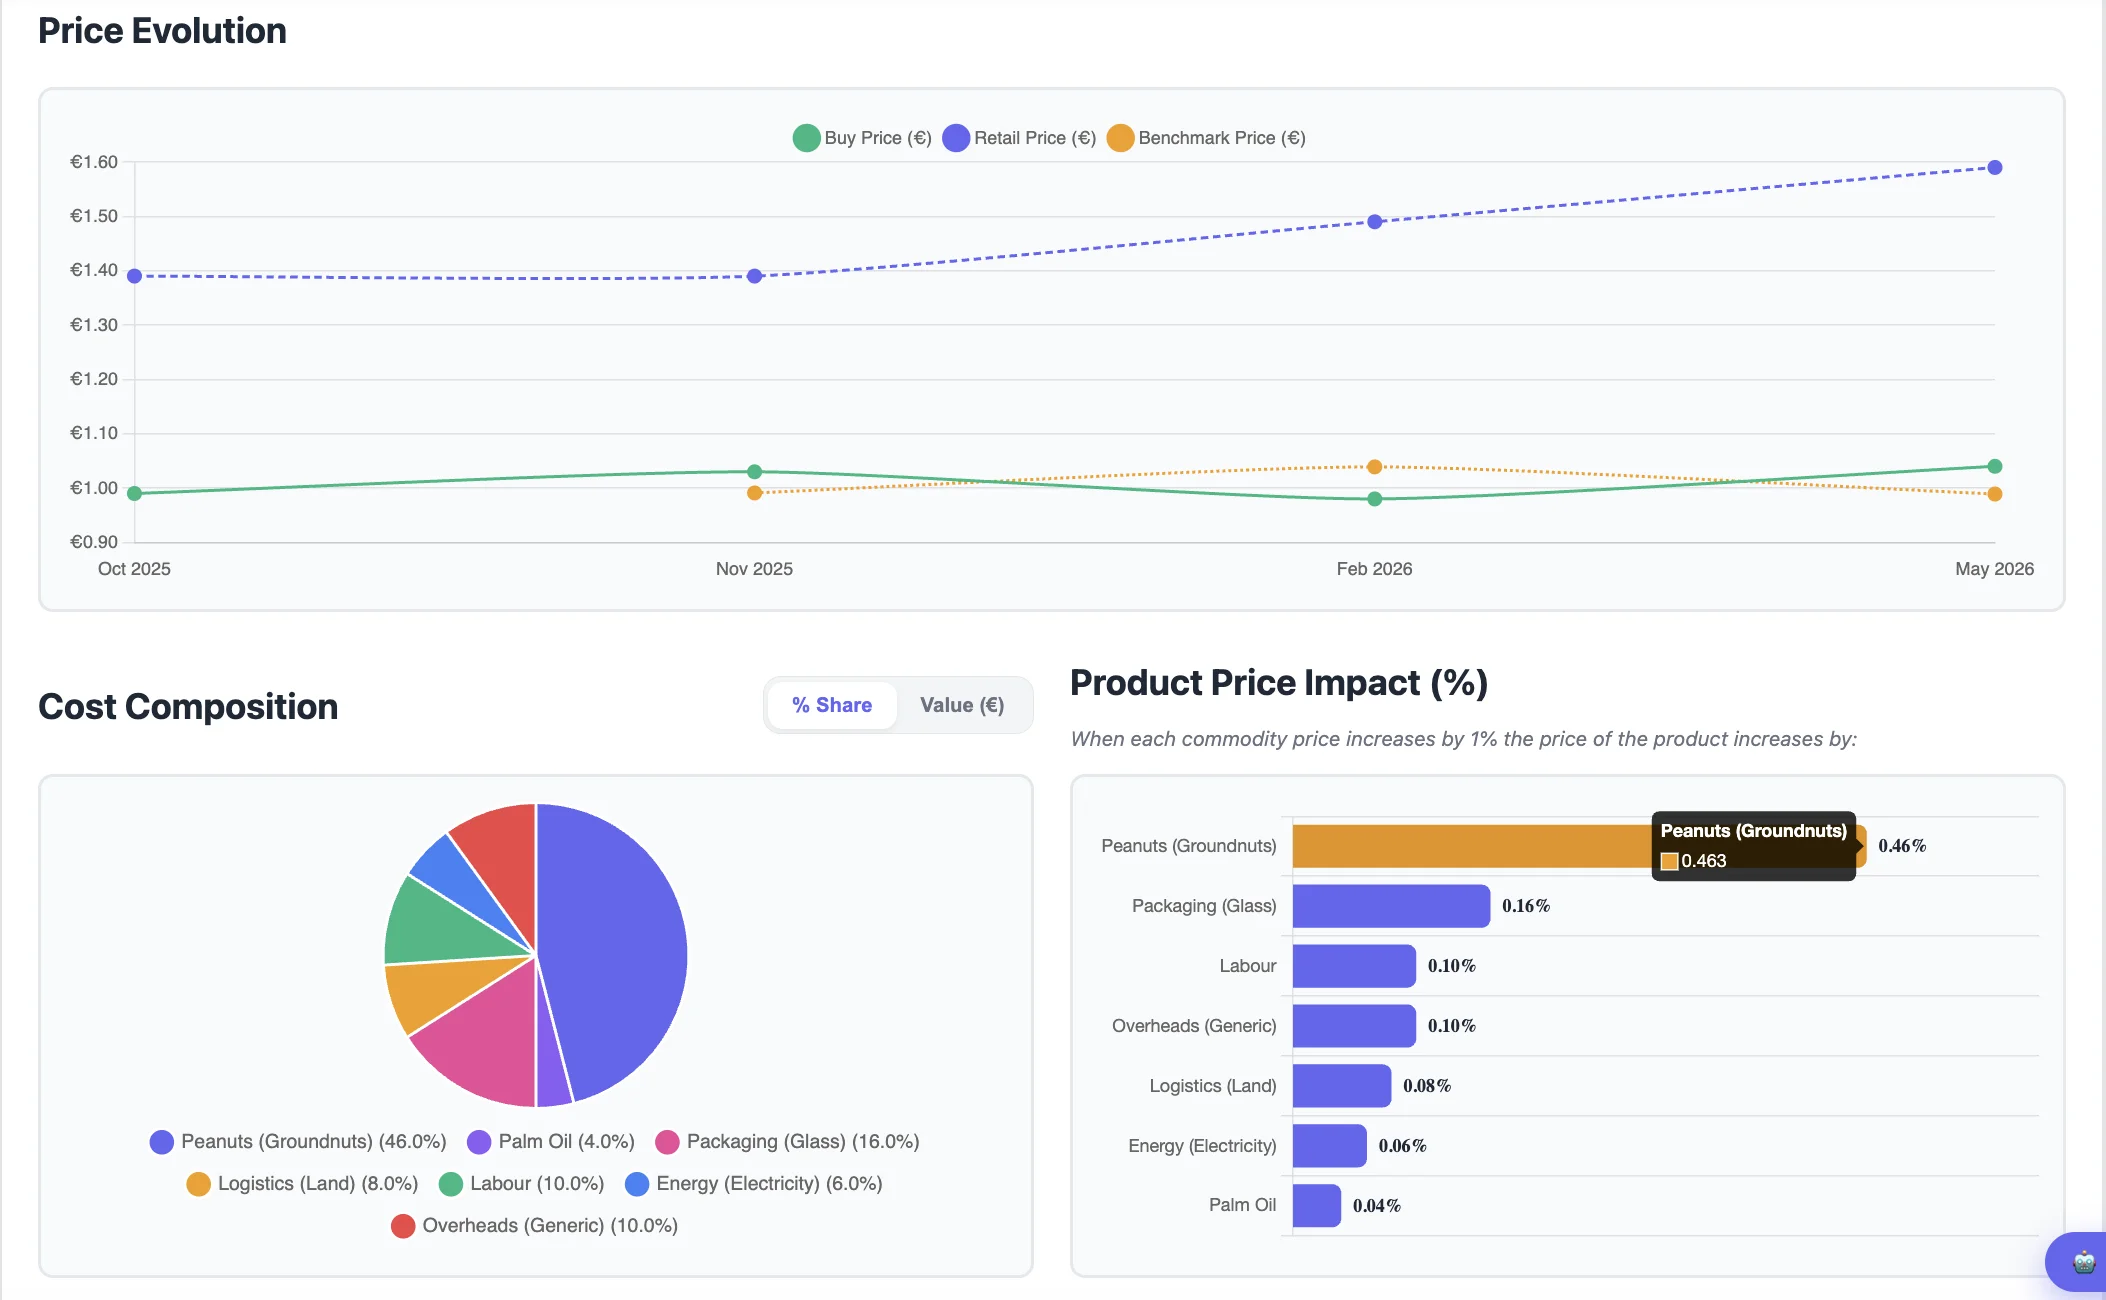The height and width of the screenshot is (1300, 2106).
Task: Toggle Logistics (Land) (8.0%) pie legend
Action: tap(302, 1184)
